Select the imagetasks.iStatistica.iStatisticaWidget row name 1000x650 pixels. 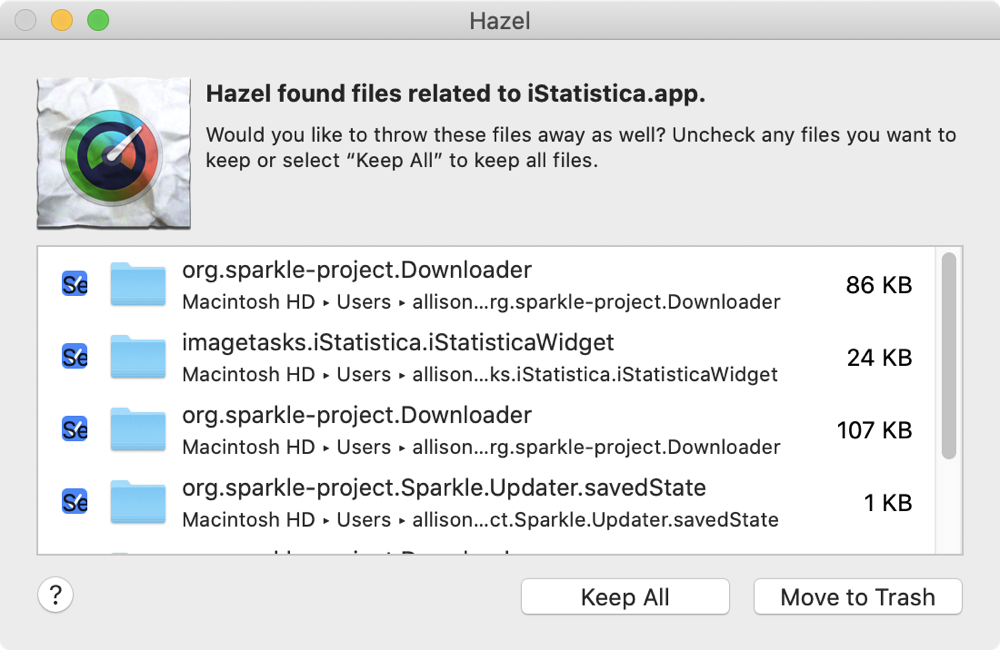(398, 343)
